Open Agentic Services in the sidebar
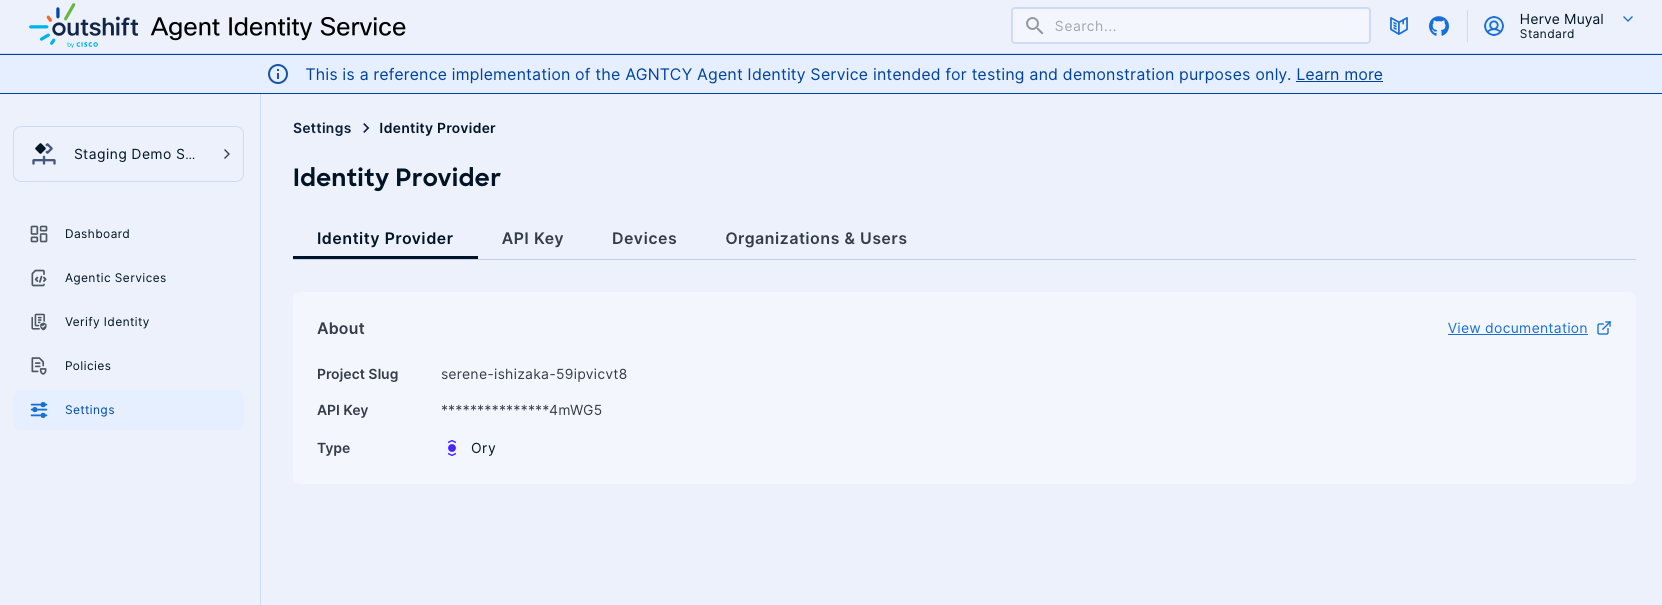1662x605 pixels. pyautogui.click(x=128, y=278)
